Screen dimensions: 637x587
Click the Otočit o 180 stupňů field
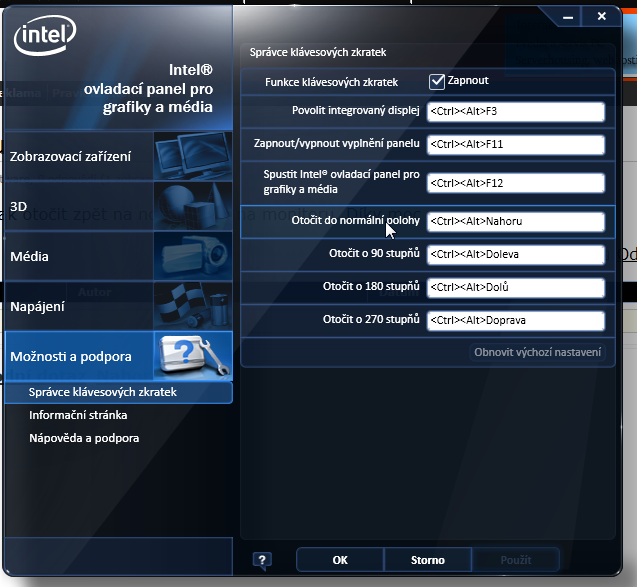[516, 288]
